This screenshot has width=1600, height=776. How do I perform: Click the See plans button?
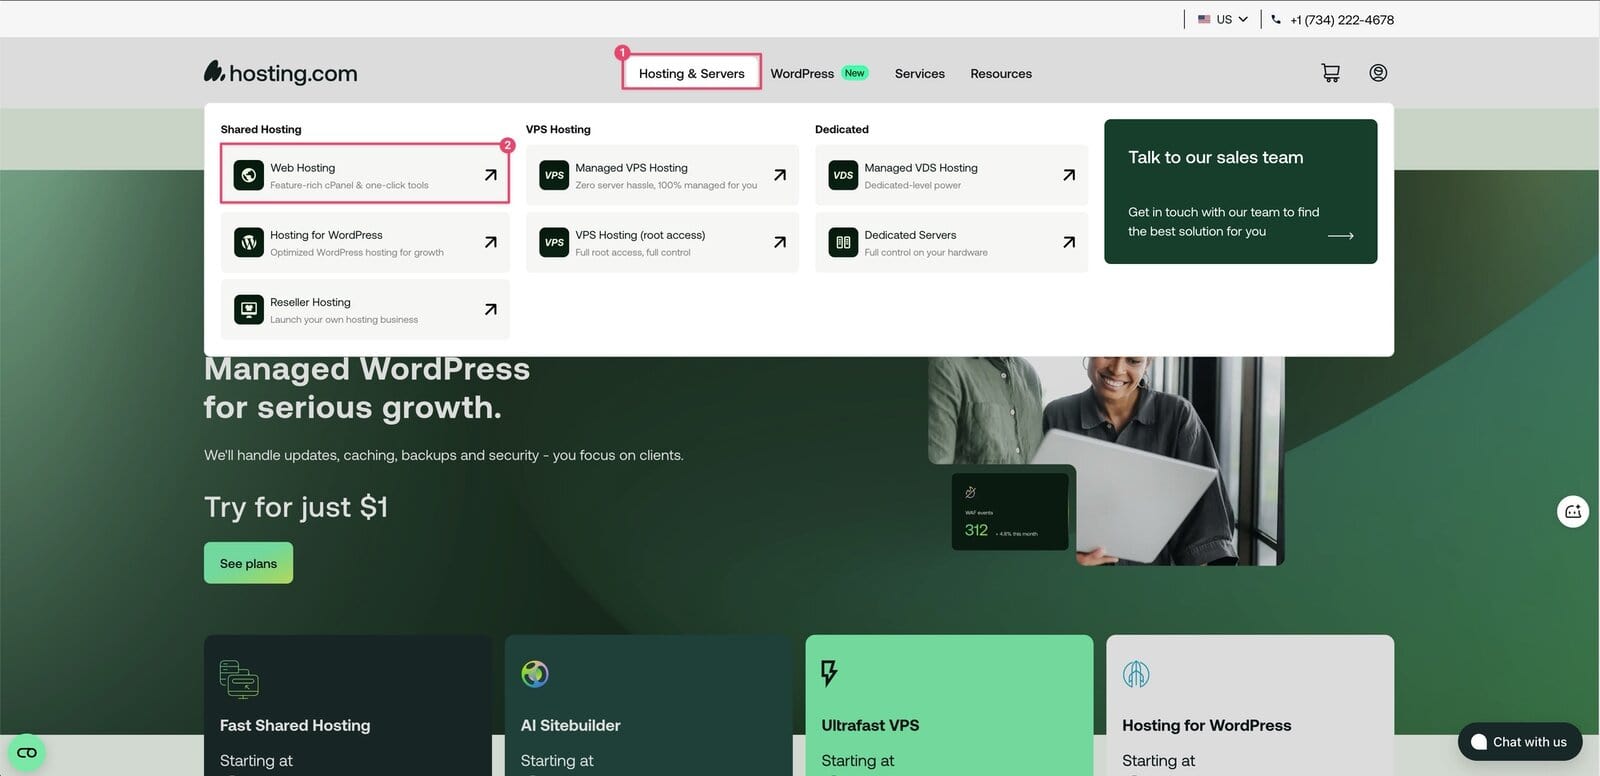(248, 563)
